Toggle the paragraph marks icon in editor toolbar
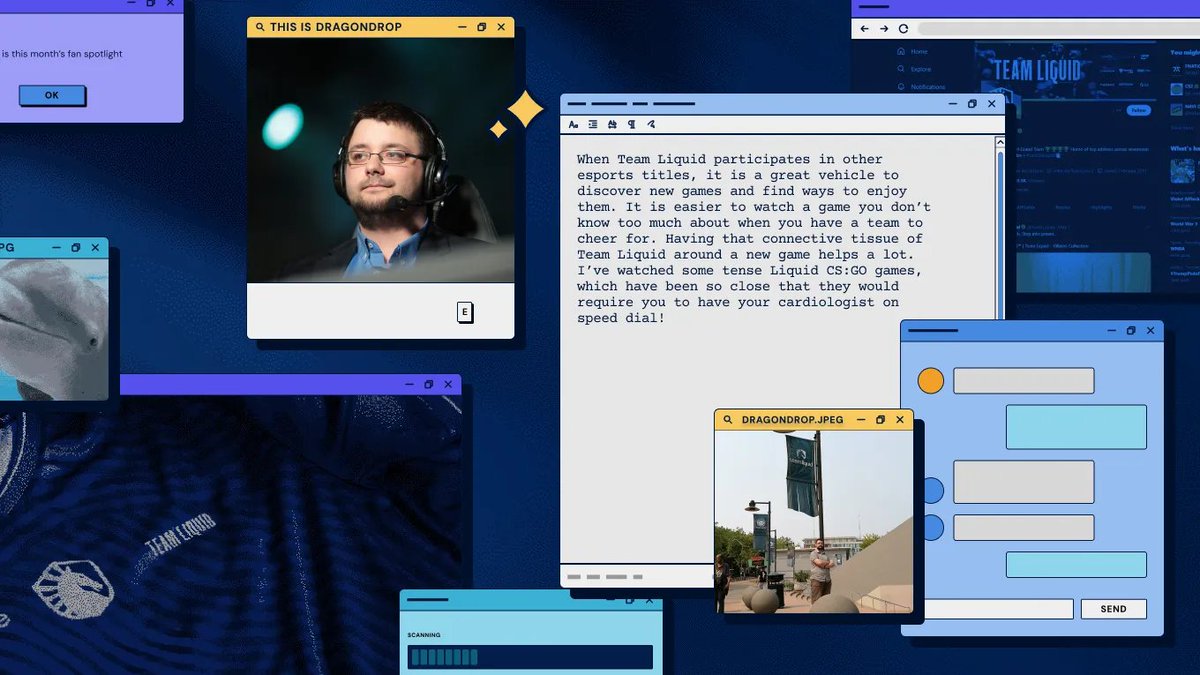Viewport: 1200px width, 675px height. 631,124
